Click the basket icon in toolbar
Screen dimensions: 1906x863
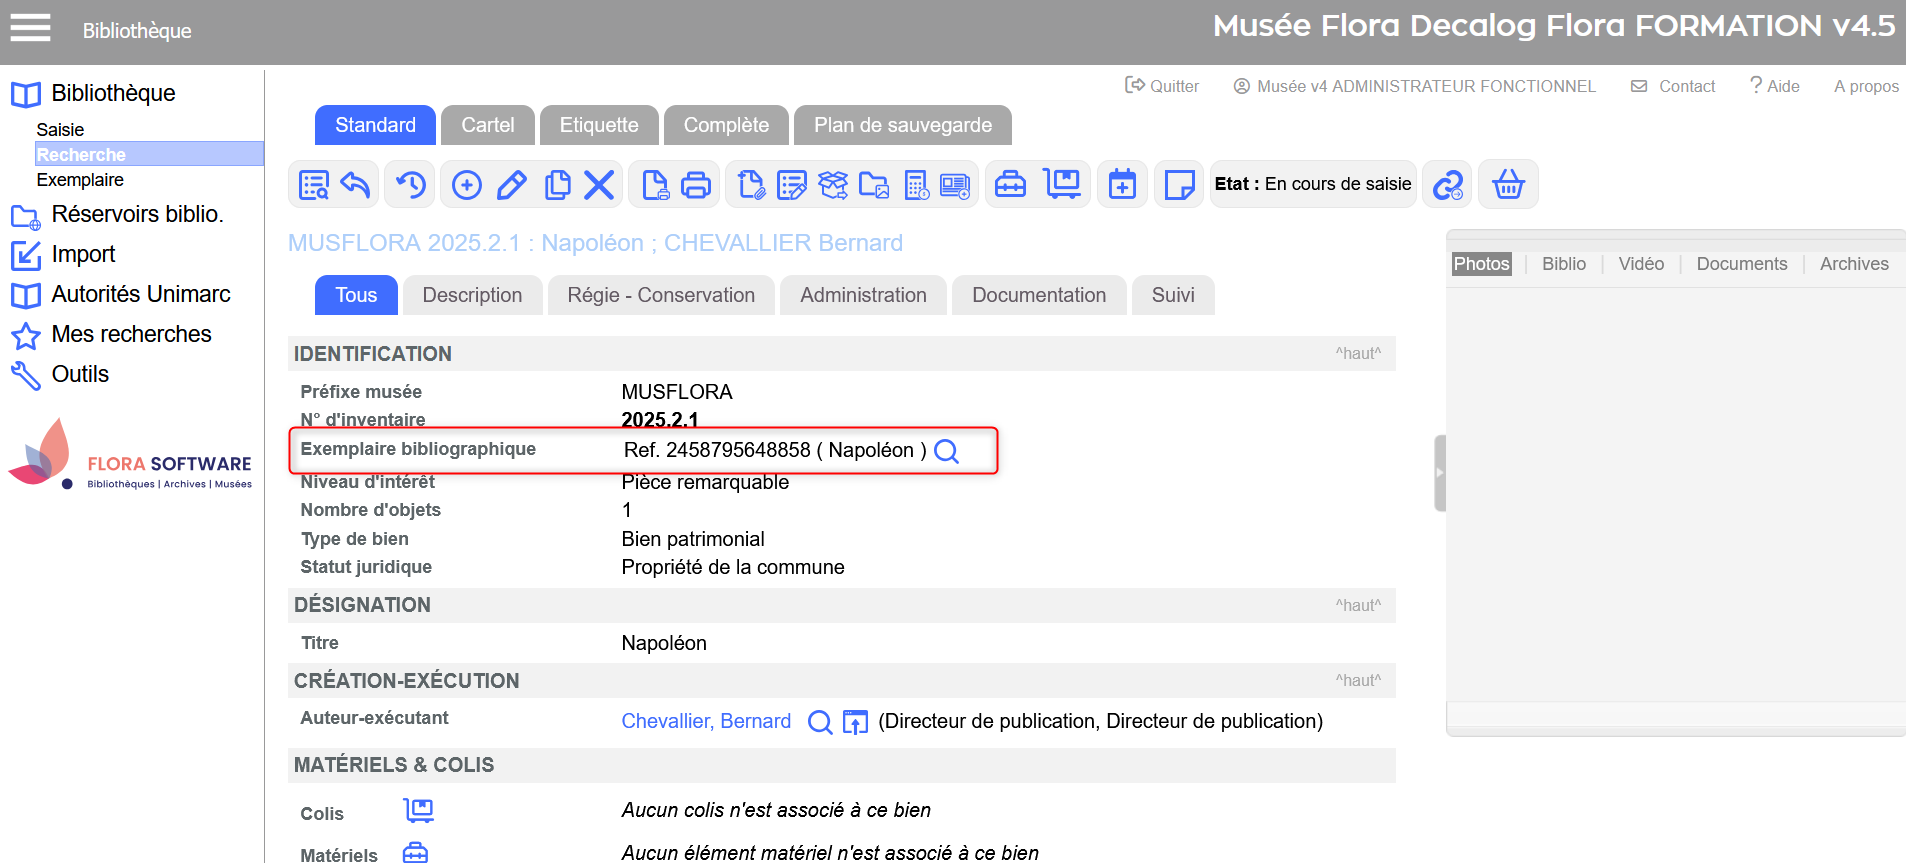[x=1508, y=185]
